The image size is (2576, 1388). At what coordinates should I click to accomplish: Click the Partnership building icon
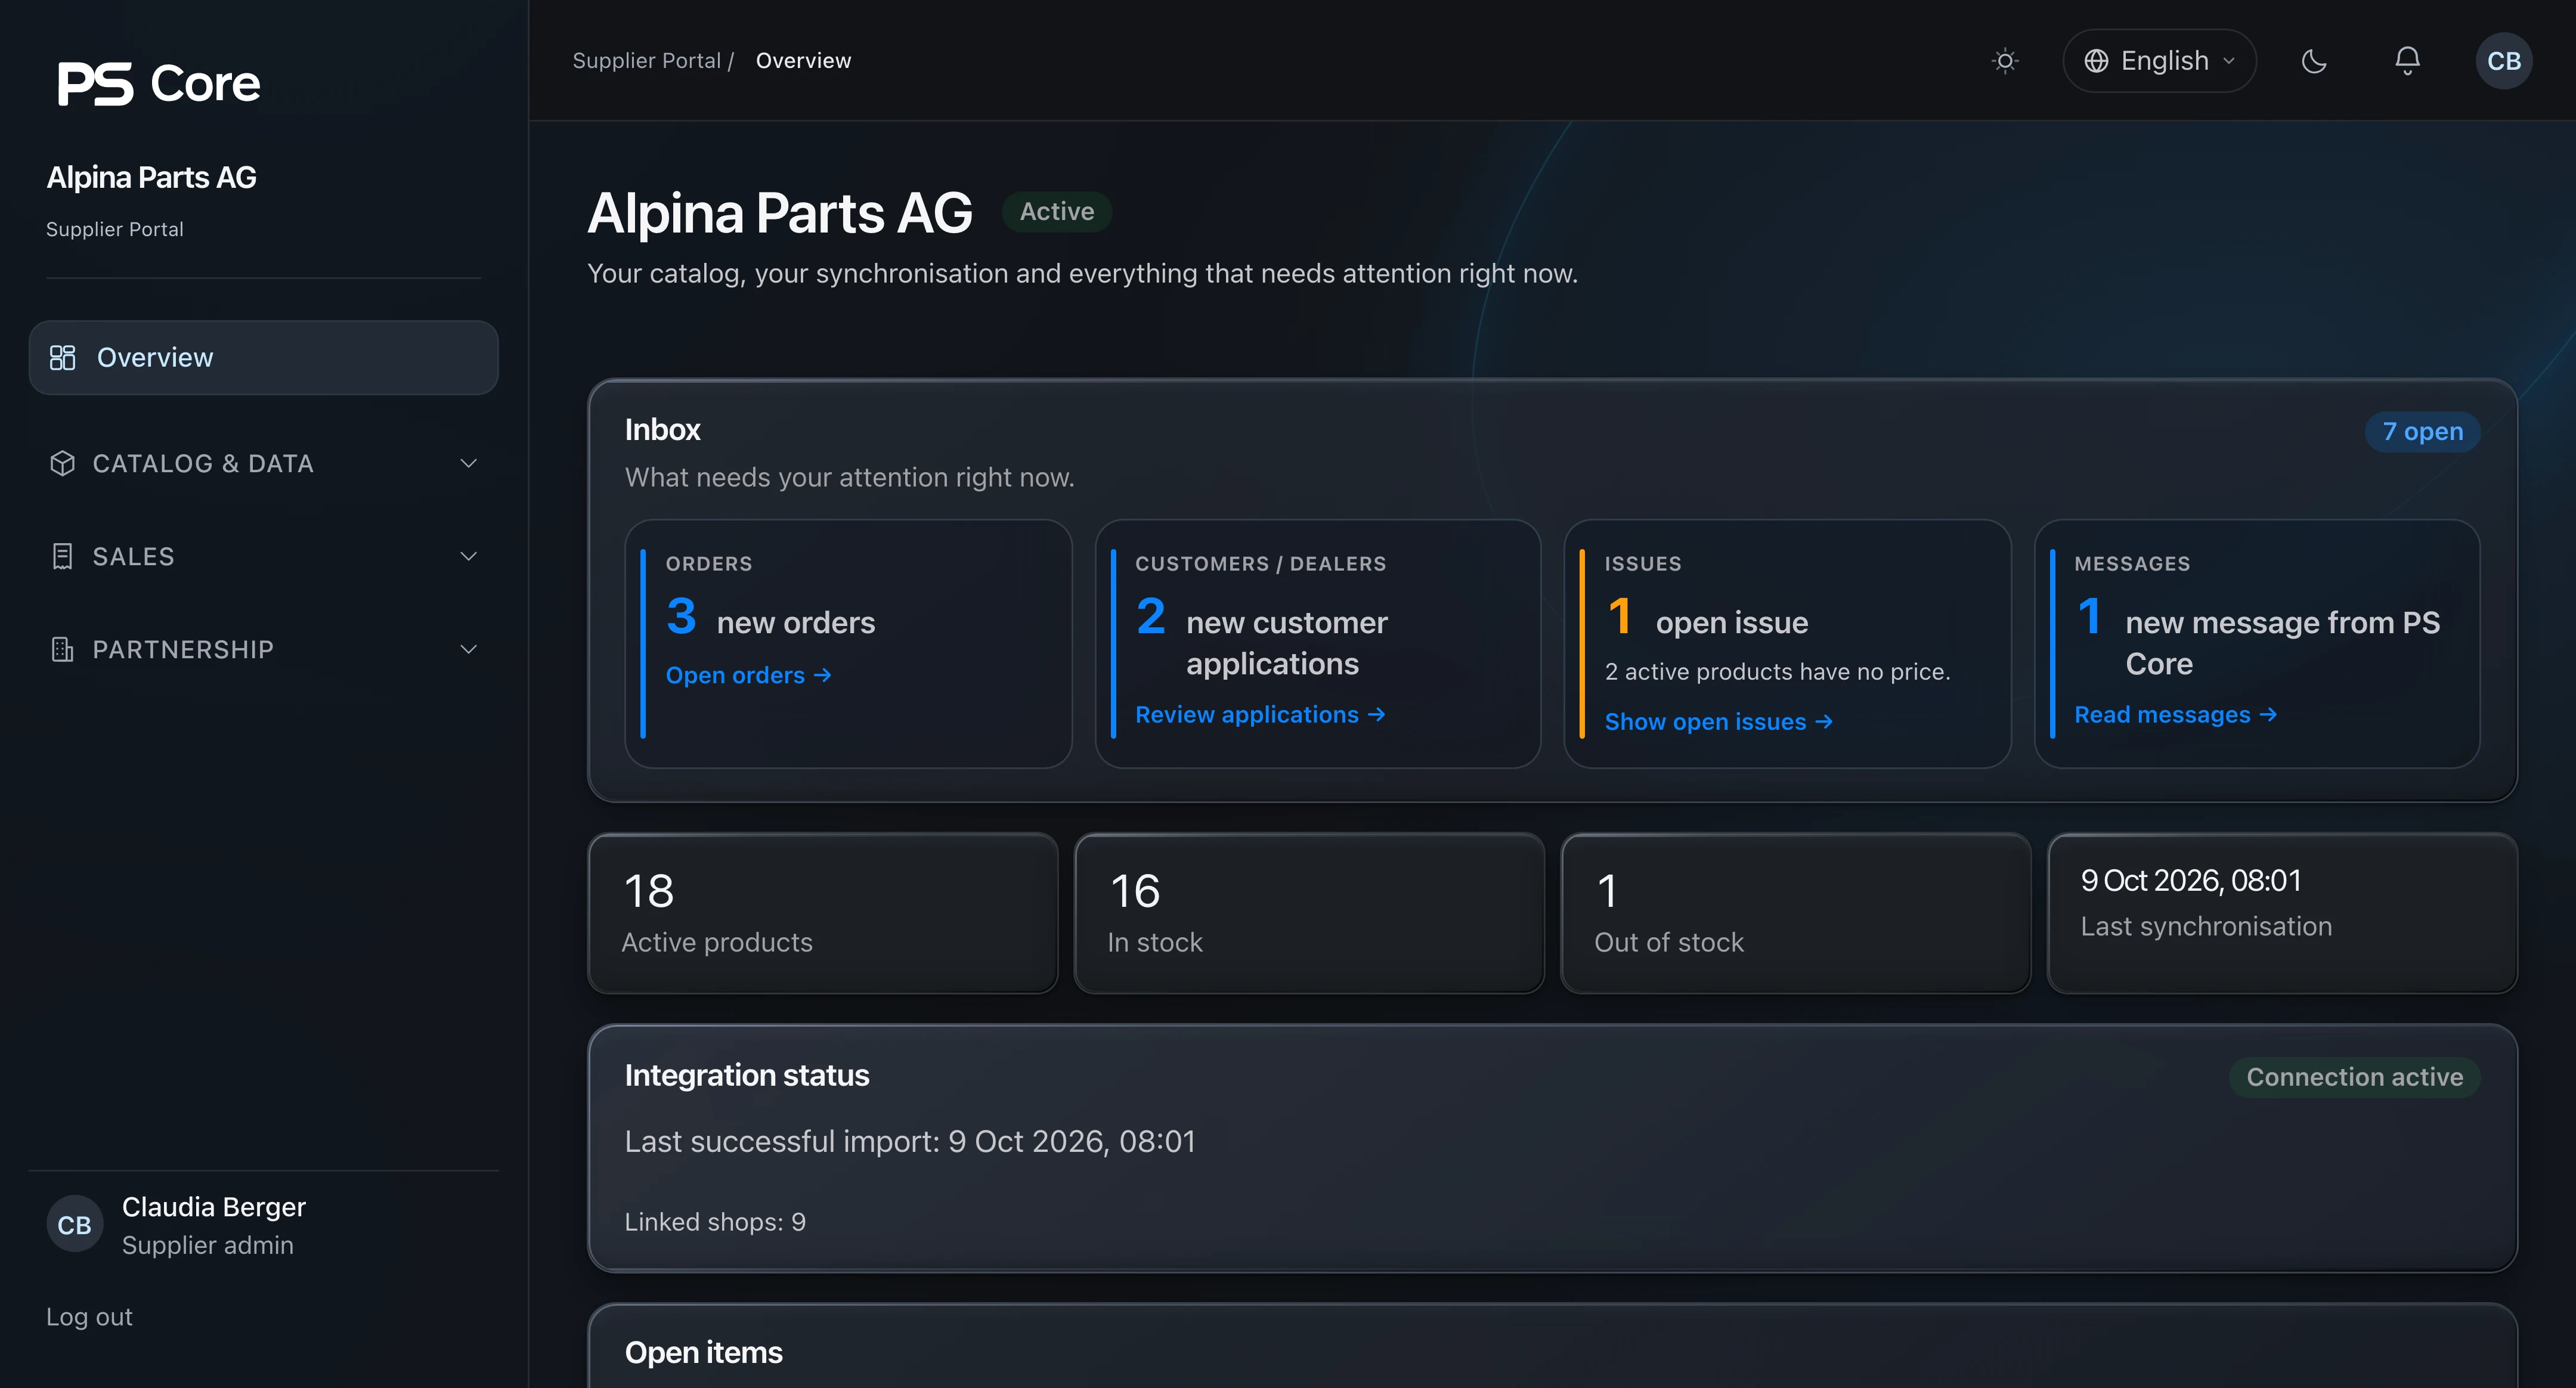(x=62, y=649)
